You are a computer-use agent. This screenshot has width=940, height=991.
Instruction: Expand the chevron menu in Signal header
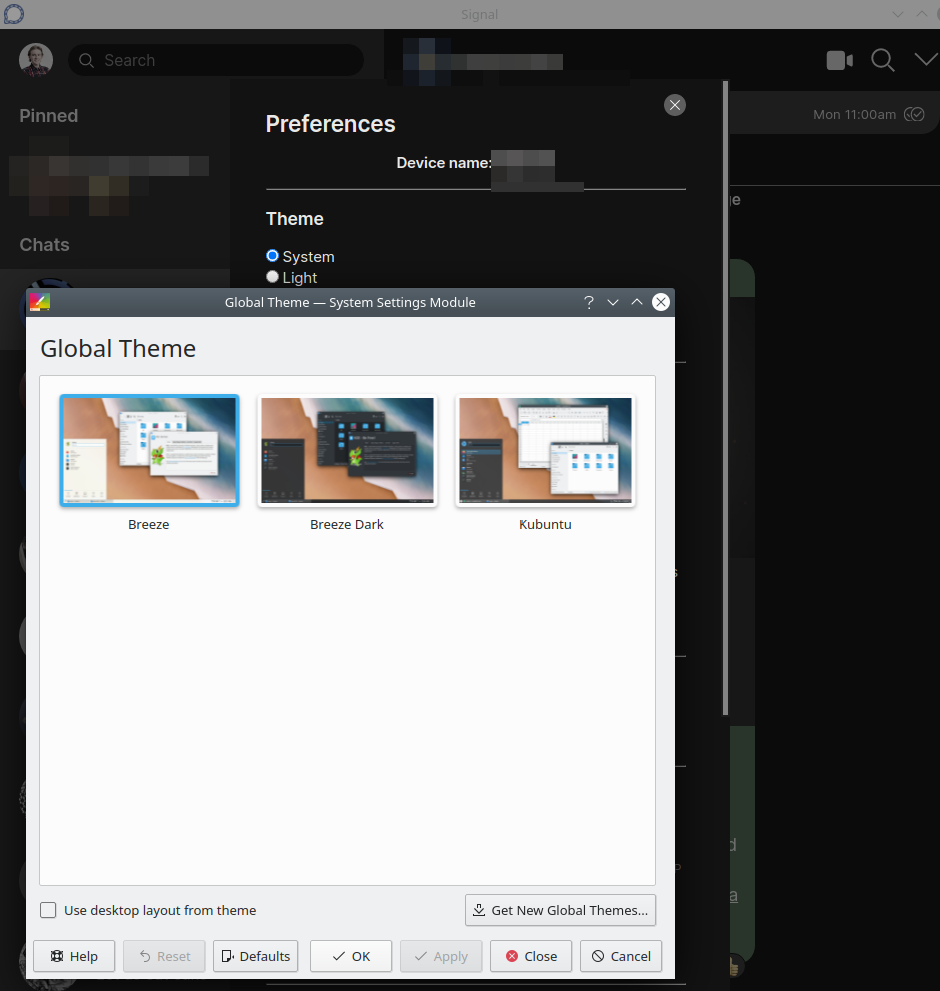coord(926,60)
